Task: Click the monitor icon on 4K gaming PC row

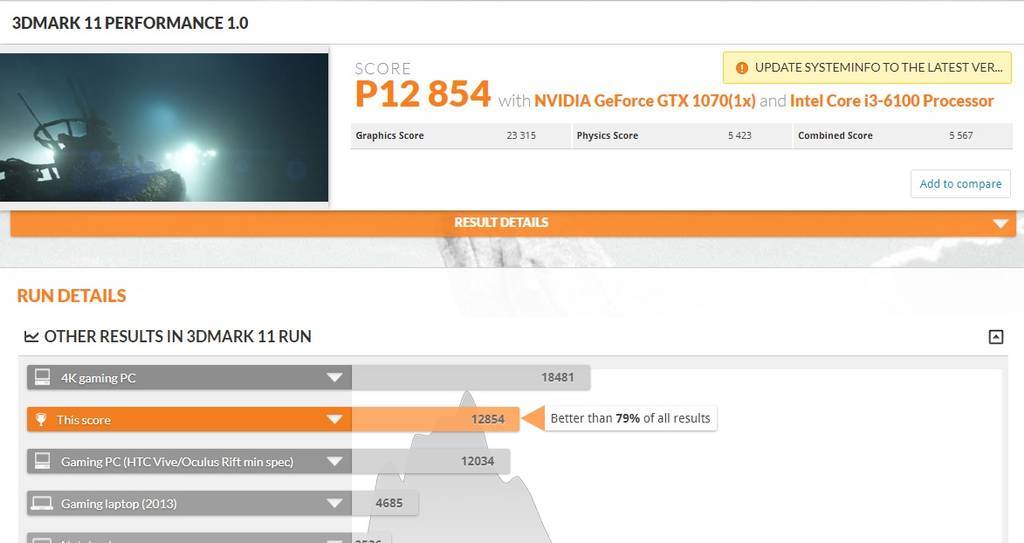Action: tap(42, 377)
